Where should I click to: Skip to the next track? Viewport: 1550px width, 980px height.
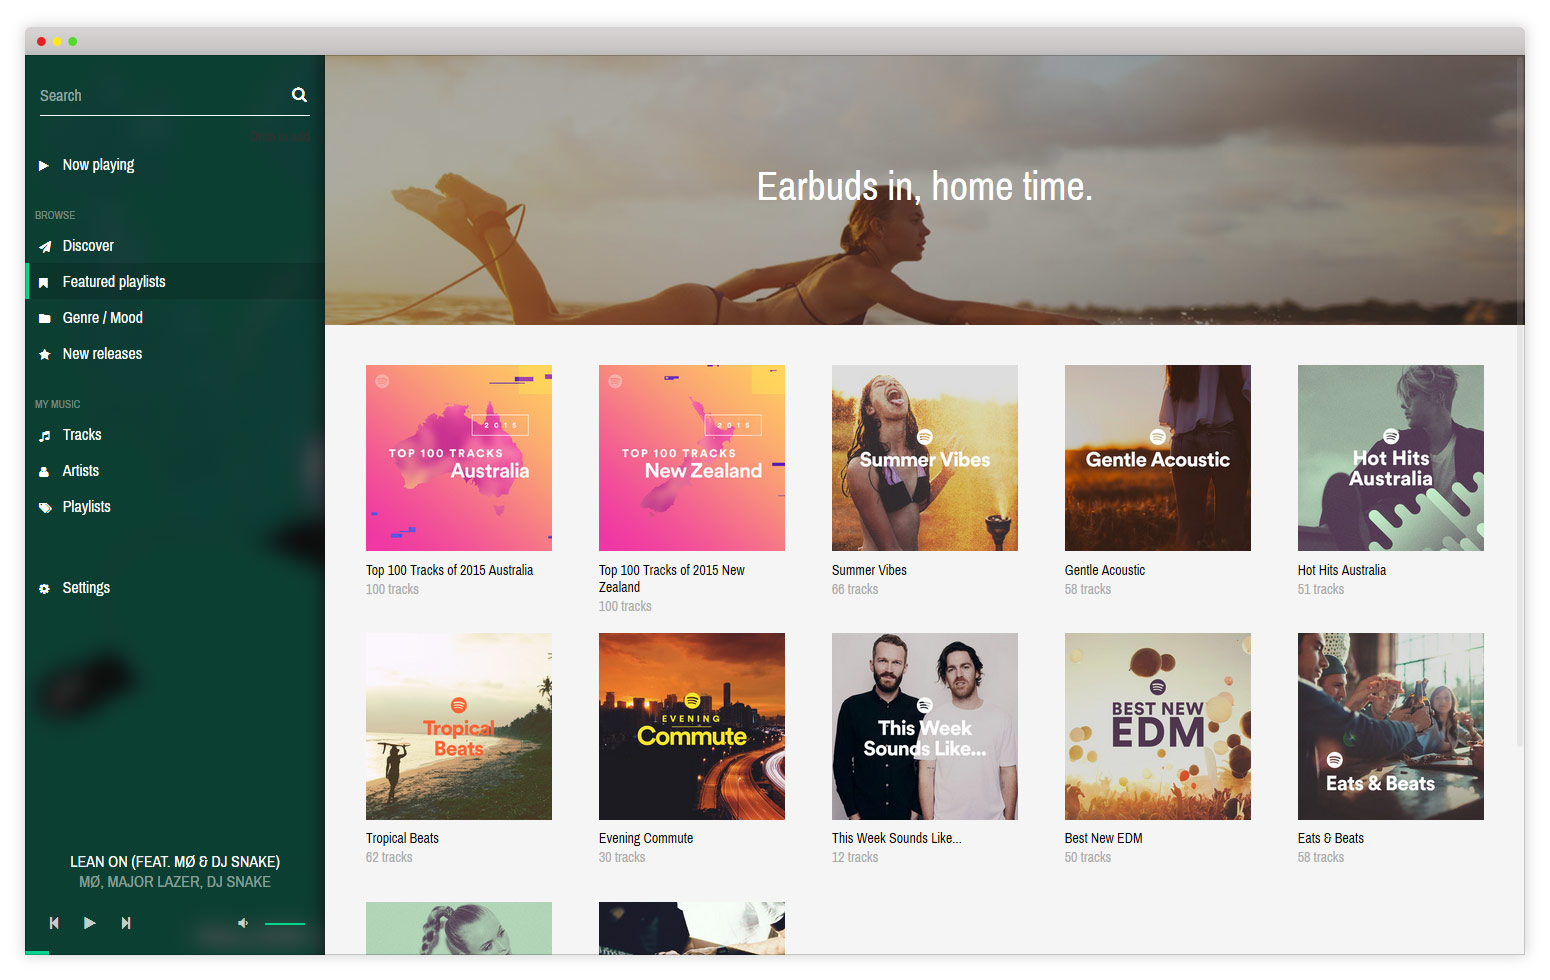point(126,923)
